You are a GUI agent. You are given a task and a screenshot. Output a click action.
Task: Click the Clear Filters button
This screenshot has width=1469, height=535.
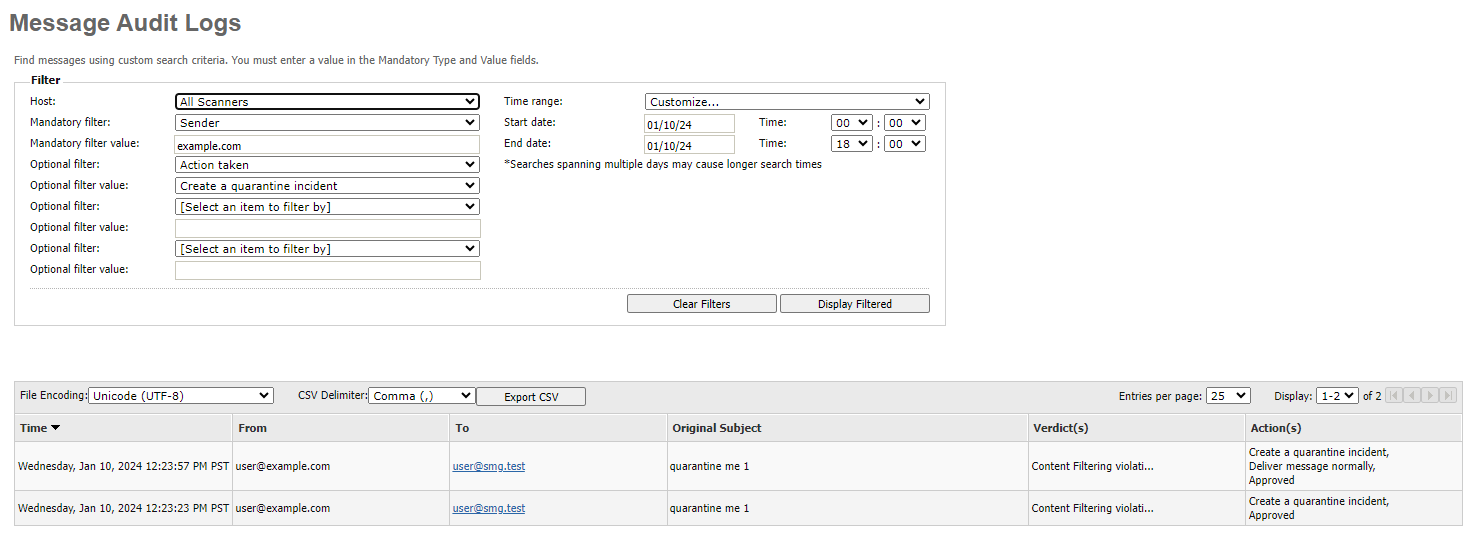pos(701,304)
